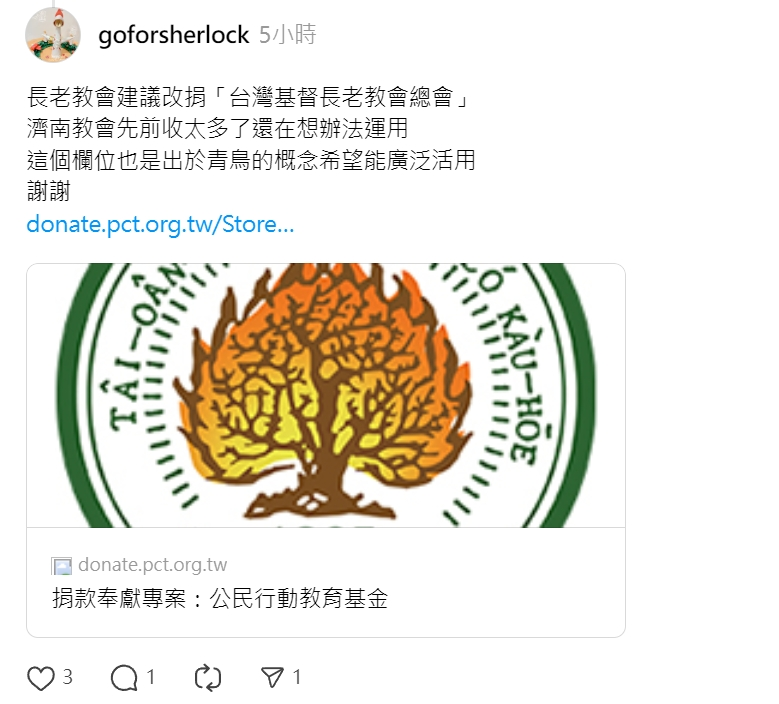Open the 捐款奉獻專案：公民行動教育基金 card title
This screenshot has width=779, height=704.
pos(220,598)
